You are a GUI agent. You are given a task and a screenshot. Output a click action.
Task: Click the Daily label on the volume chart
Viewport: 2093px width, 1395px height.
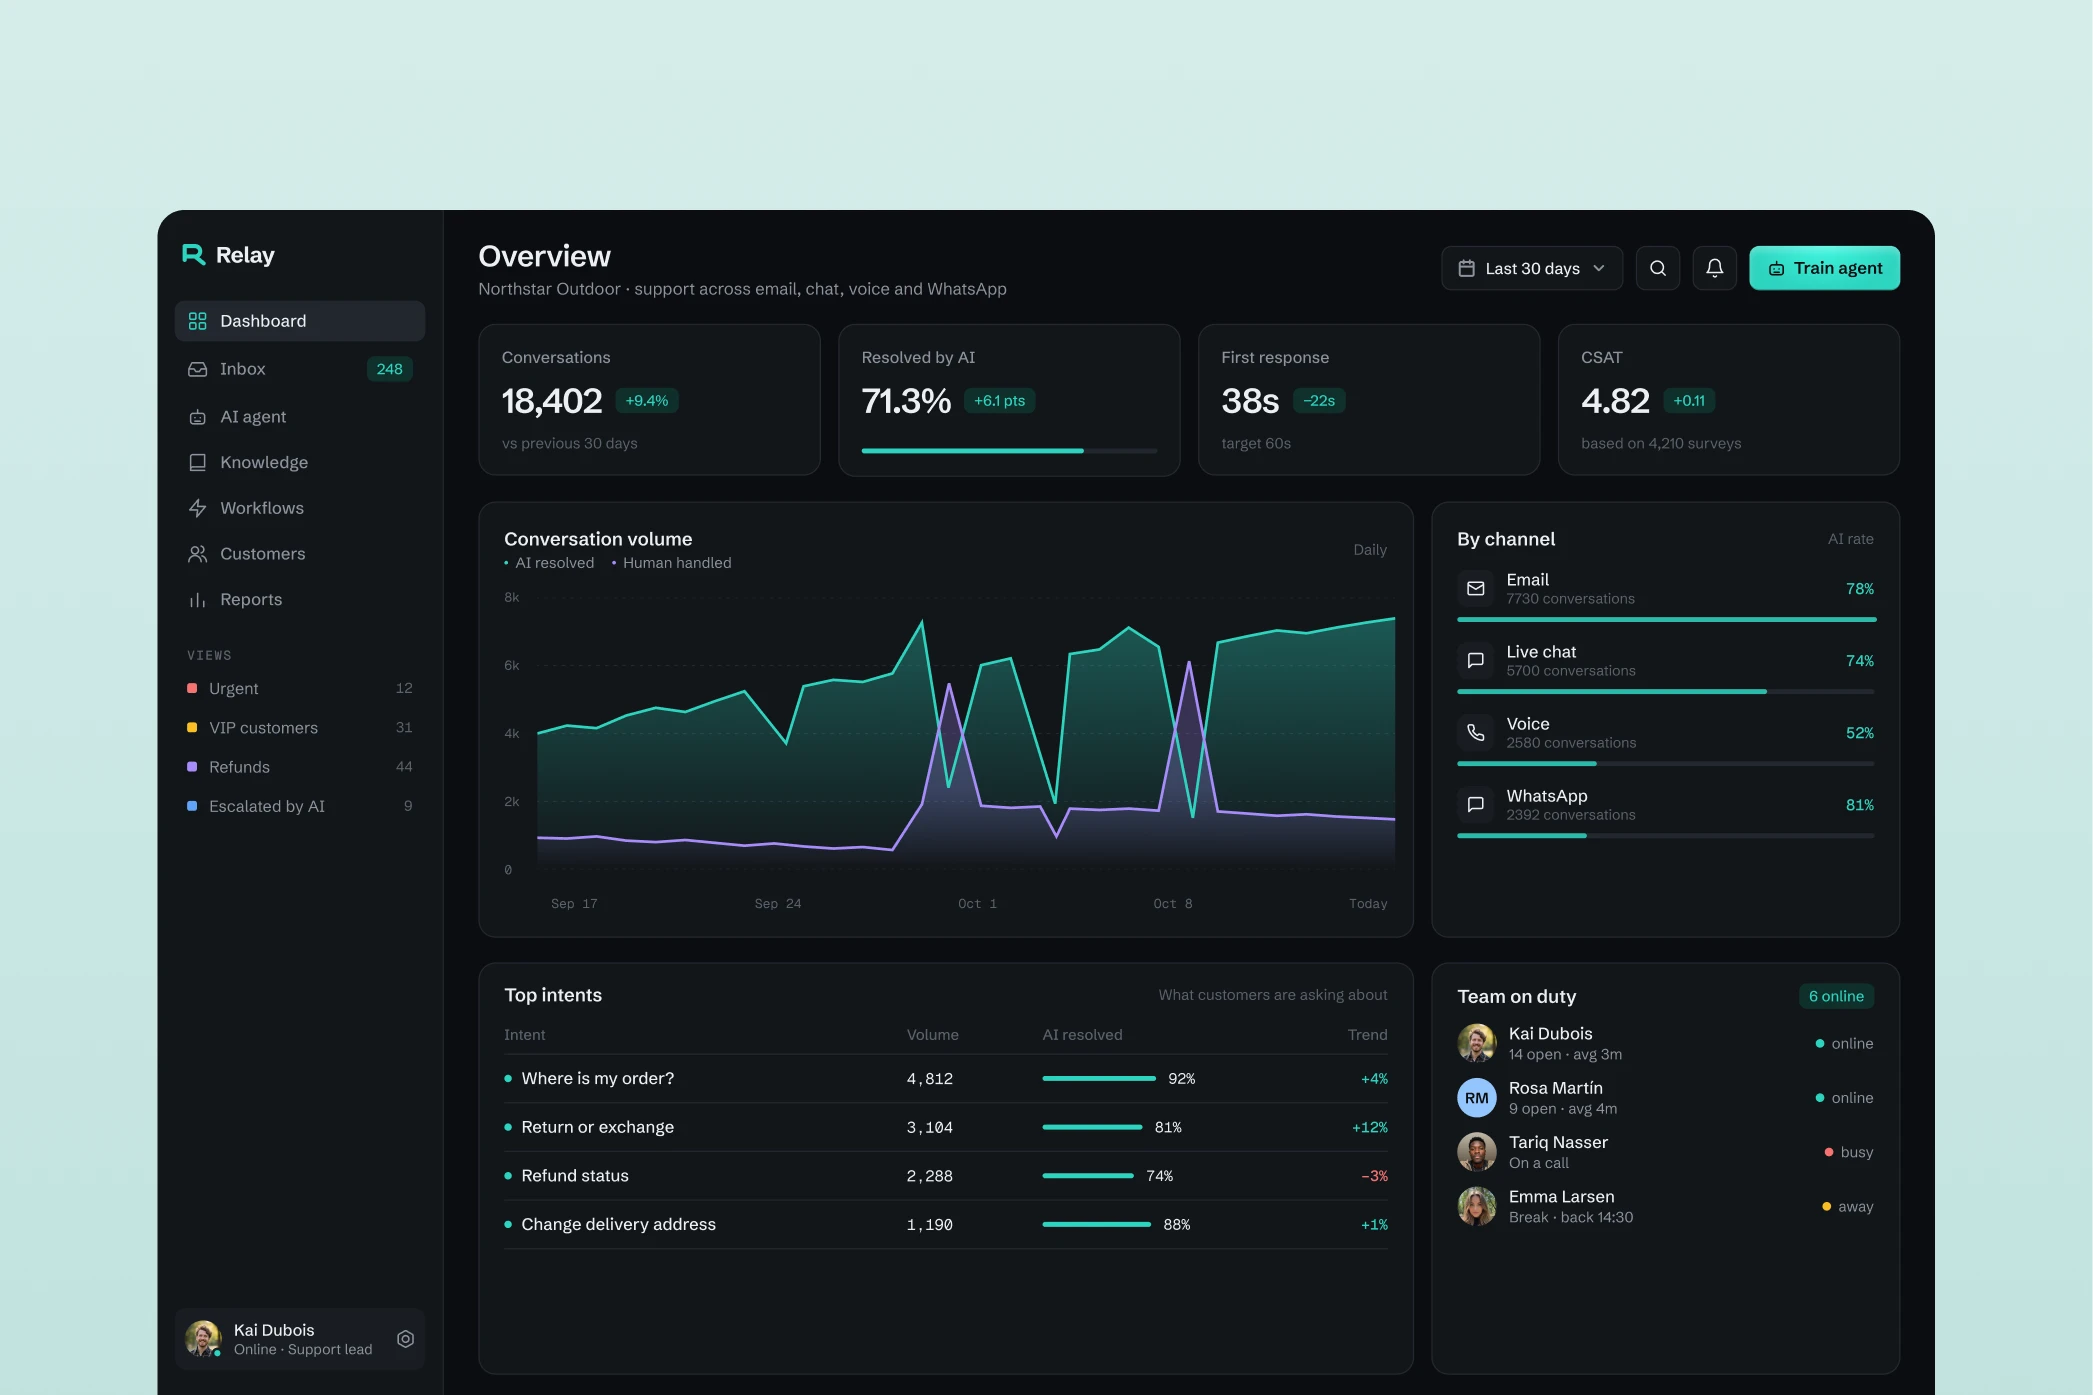(1369, 550)
